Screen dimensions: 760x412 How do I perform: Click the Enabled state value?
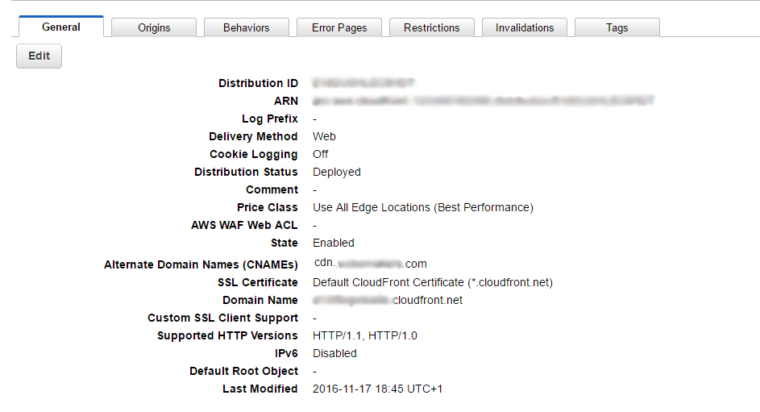333,243
